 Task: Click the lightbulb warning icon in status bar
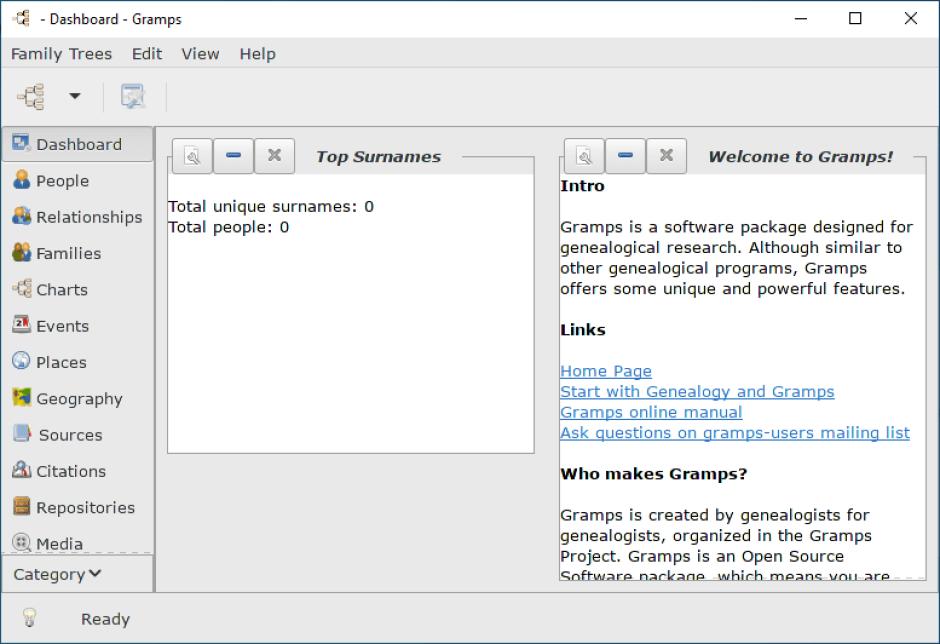pyautogui.click(x=29, y=618)
